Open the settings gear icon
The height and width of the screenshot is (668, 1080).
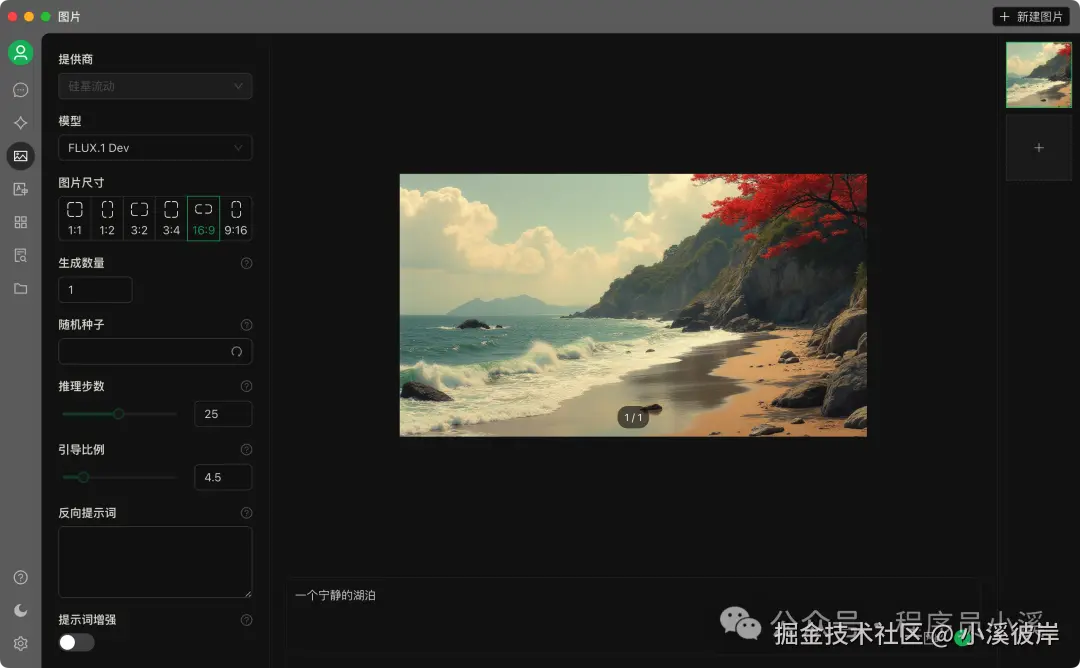click(x=20, y=643)
